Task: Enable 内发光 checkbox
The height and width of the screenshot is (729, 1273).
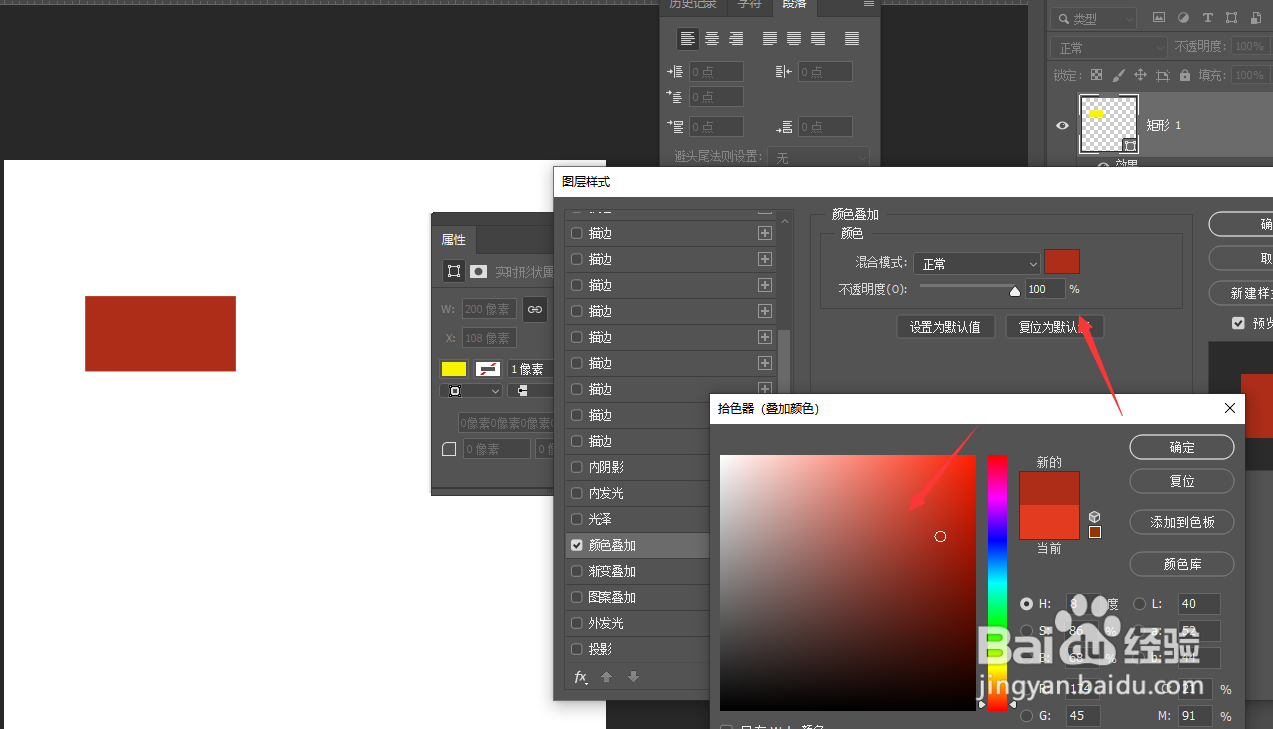Action: point(576,493)
